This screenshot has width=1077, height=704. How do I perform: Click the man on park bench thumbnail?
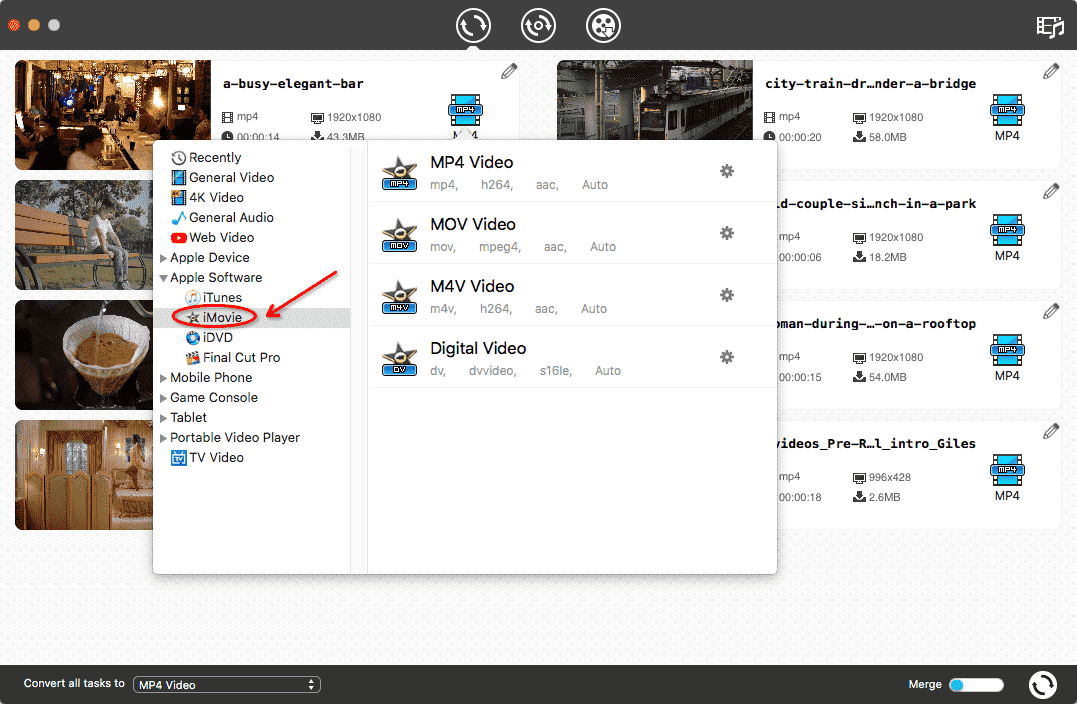pyautogui.click(x=84, y=235)
